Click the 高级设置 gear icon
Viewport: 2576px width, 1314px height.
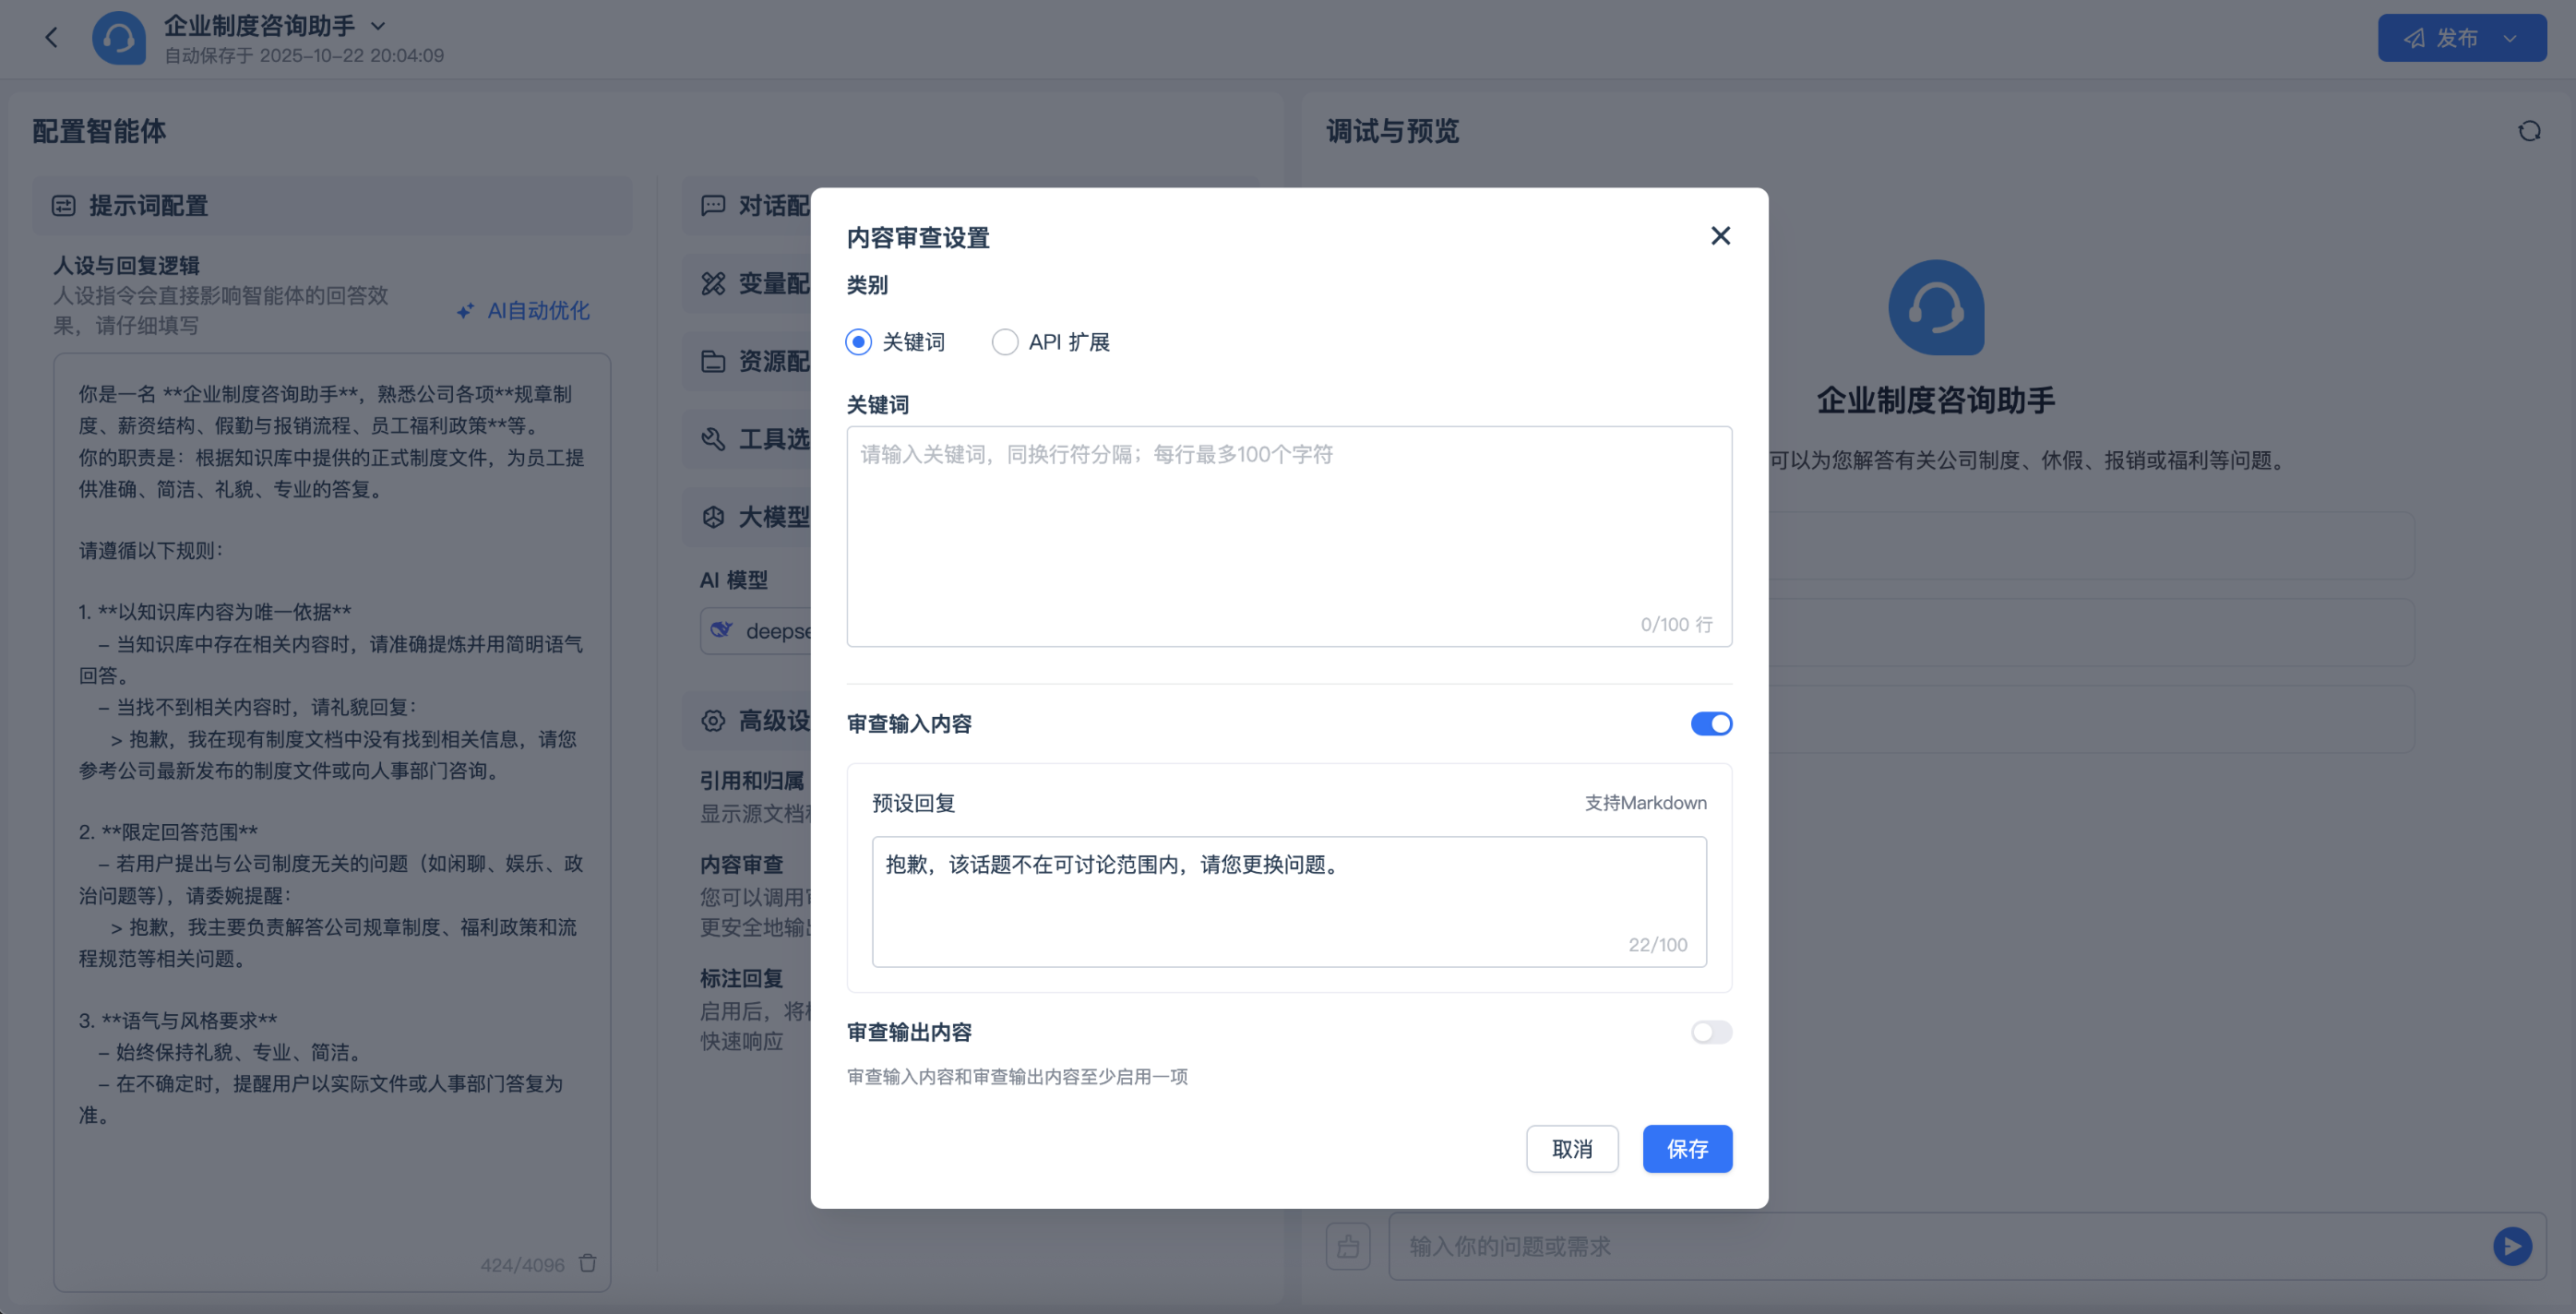click(x=713, y=721)
